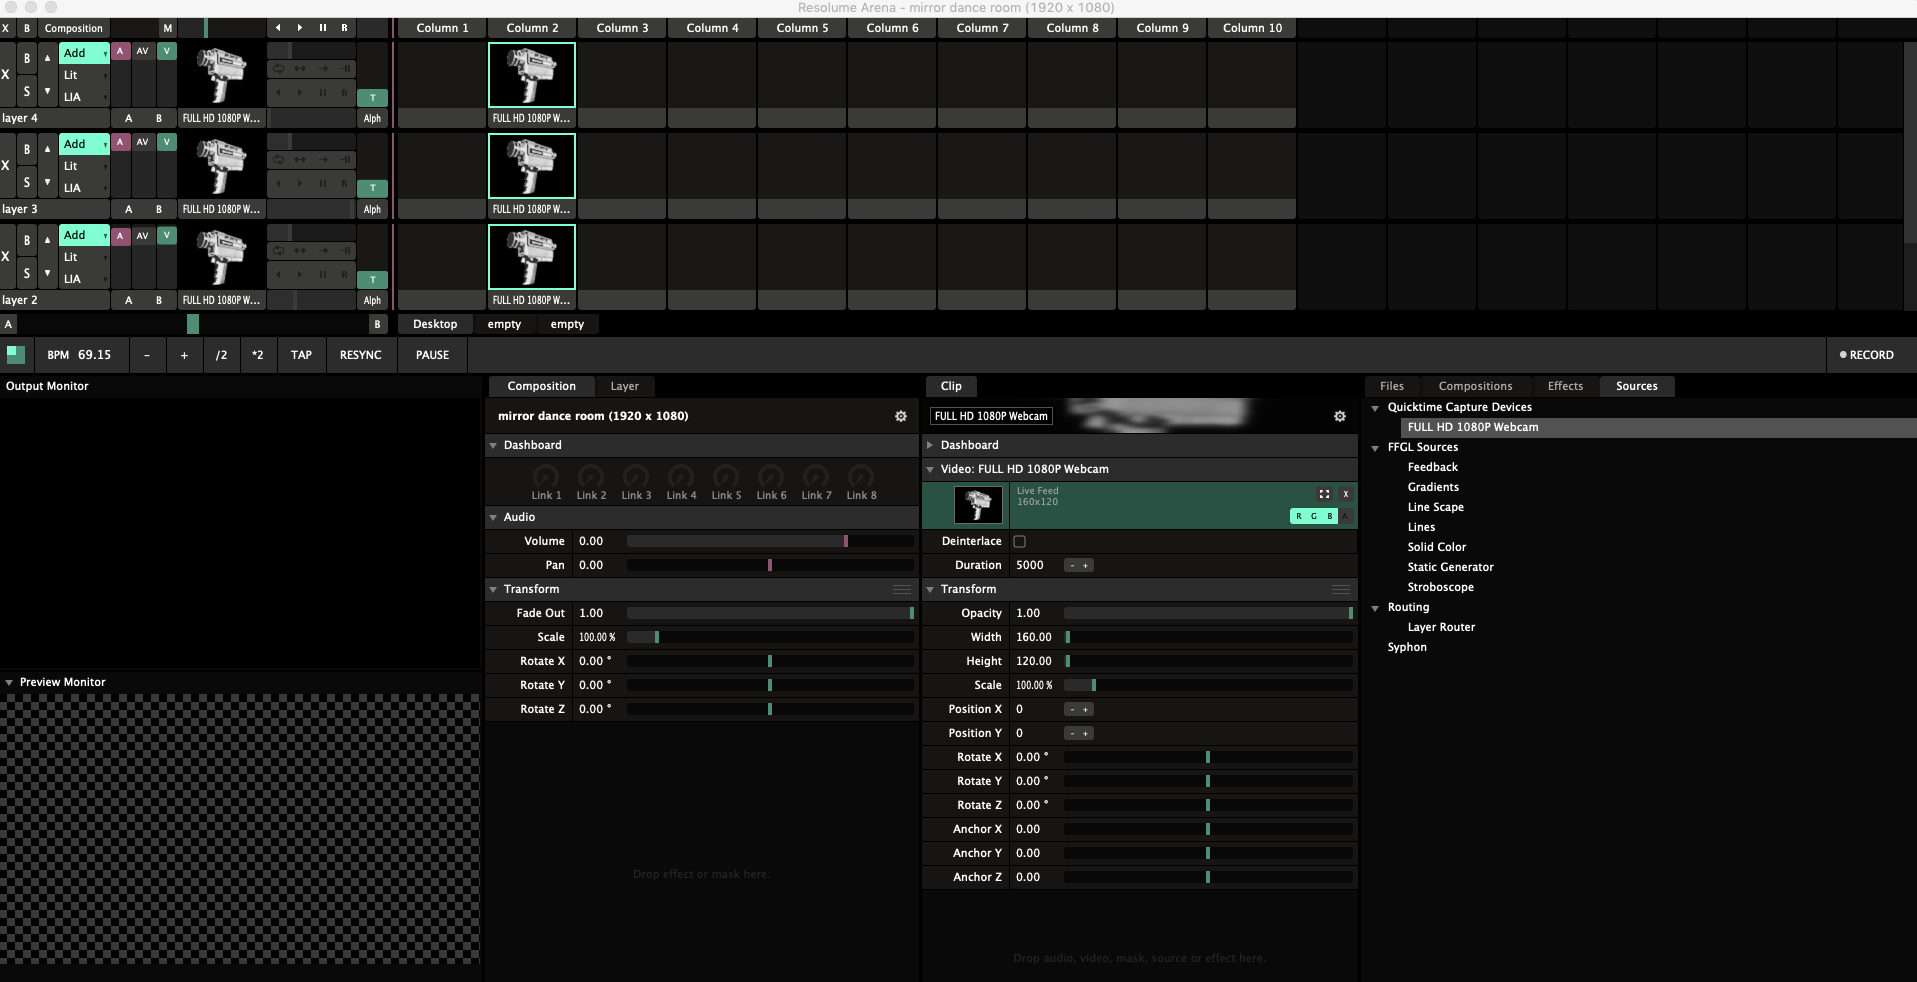Click the composition play forward arrow
The height and width of the screenshot is (982, 1917).
(300, 28)
